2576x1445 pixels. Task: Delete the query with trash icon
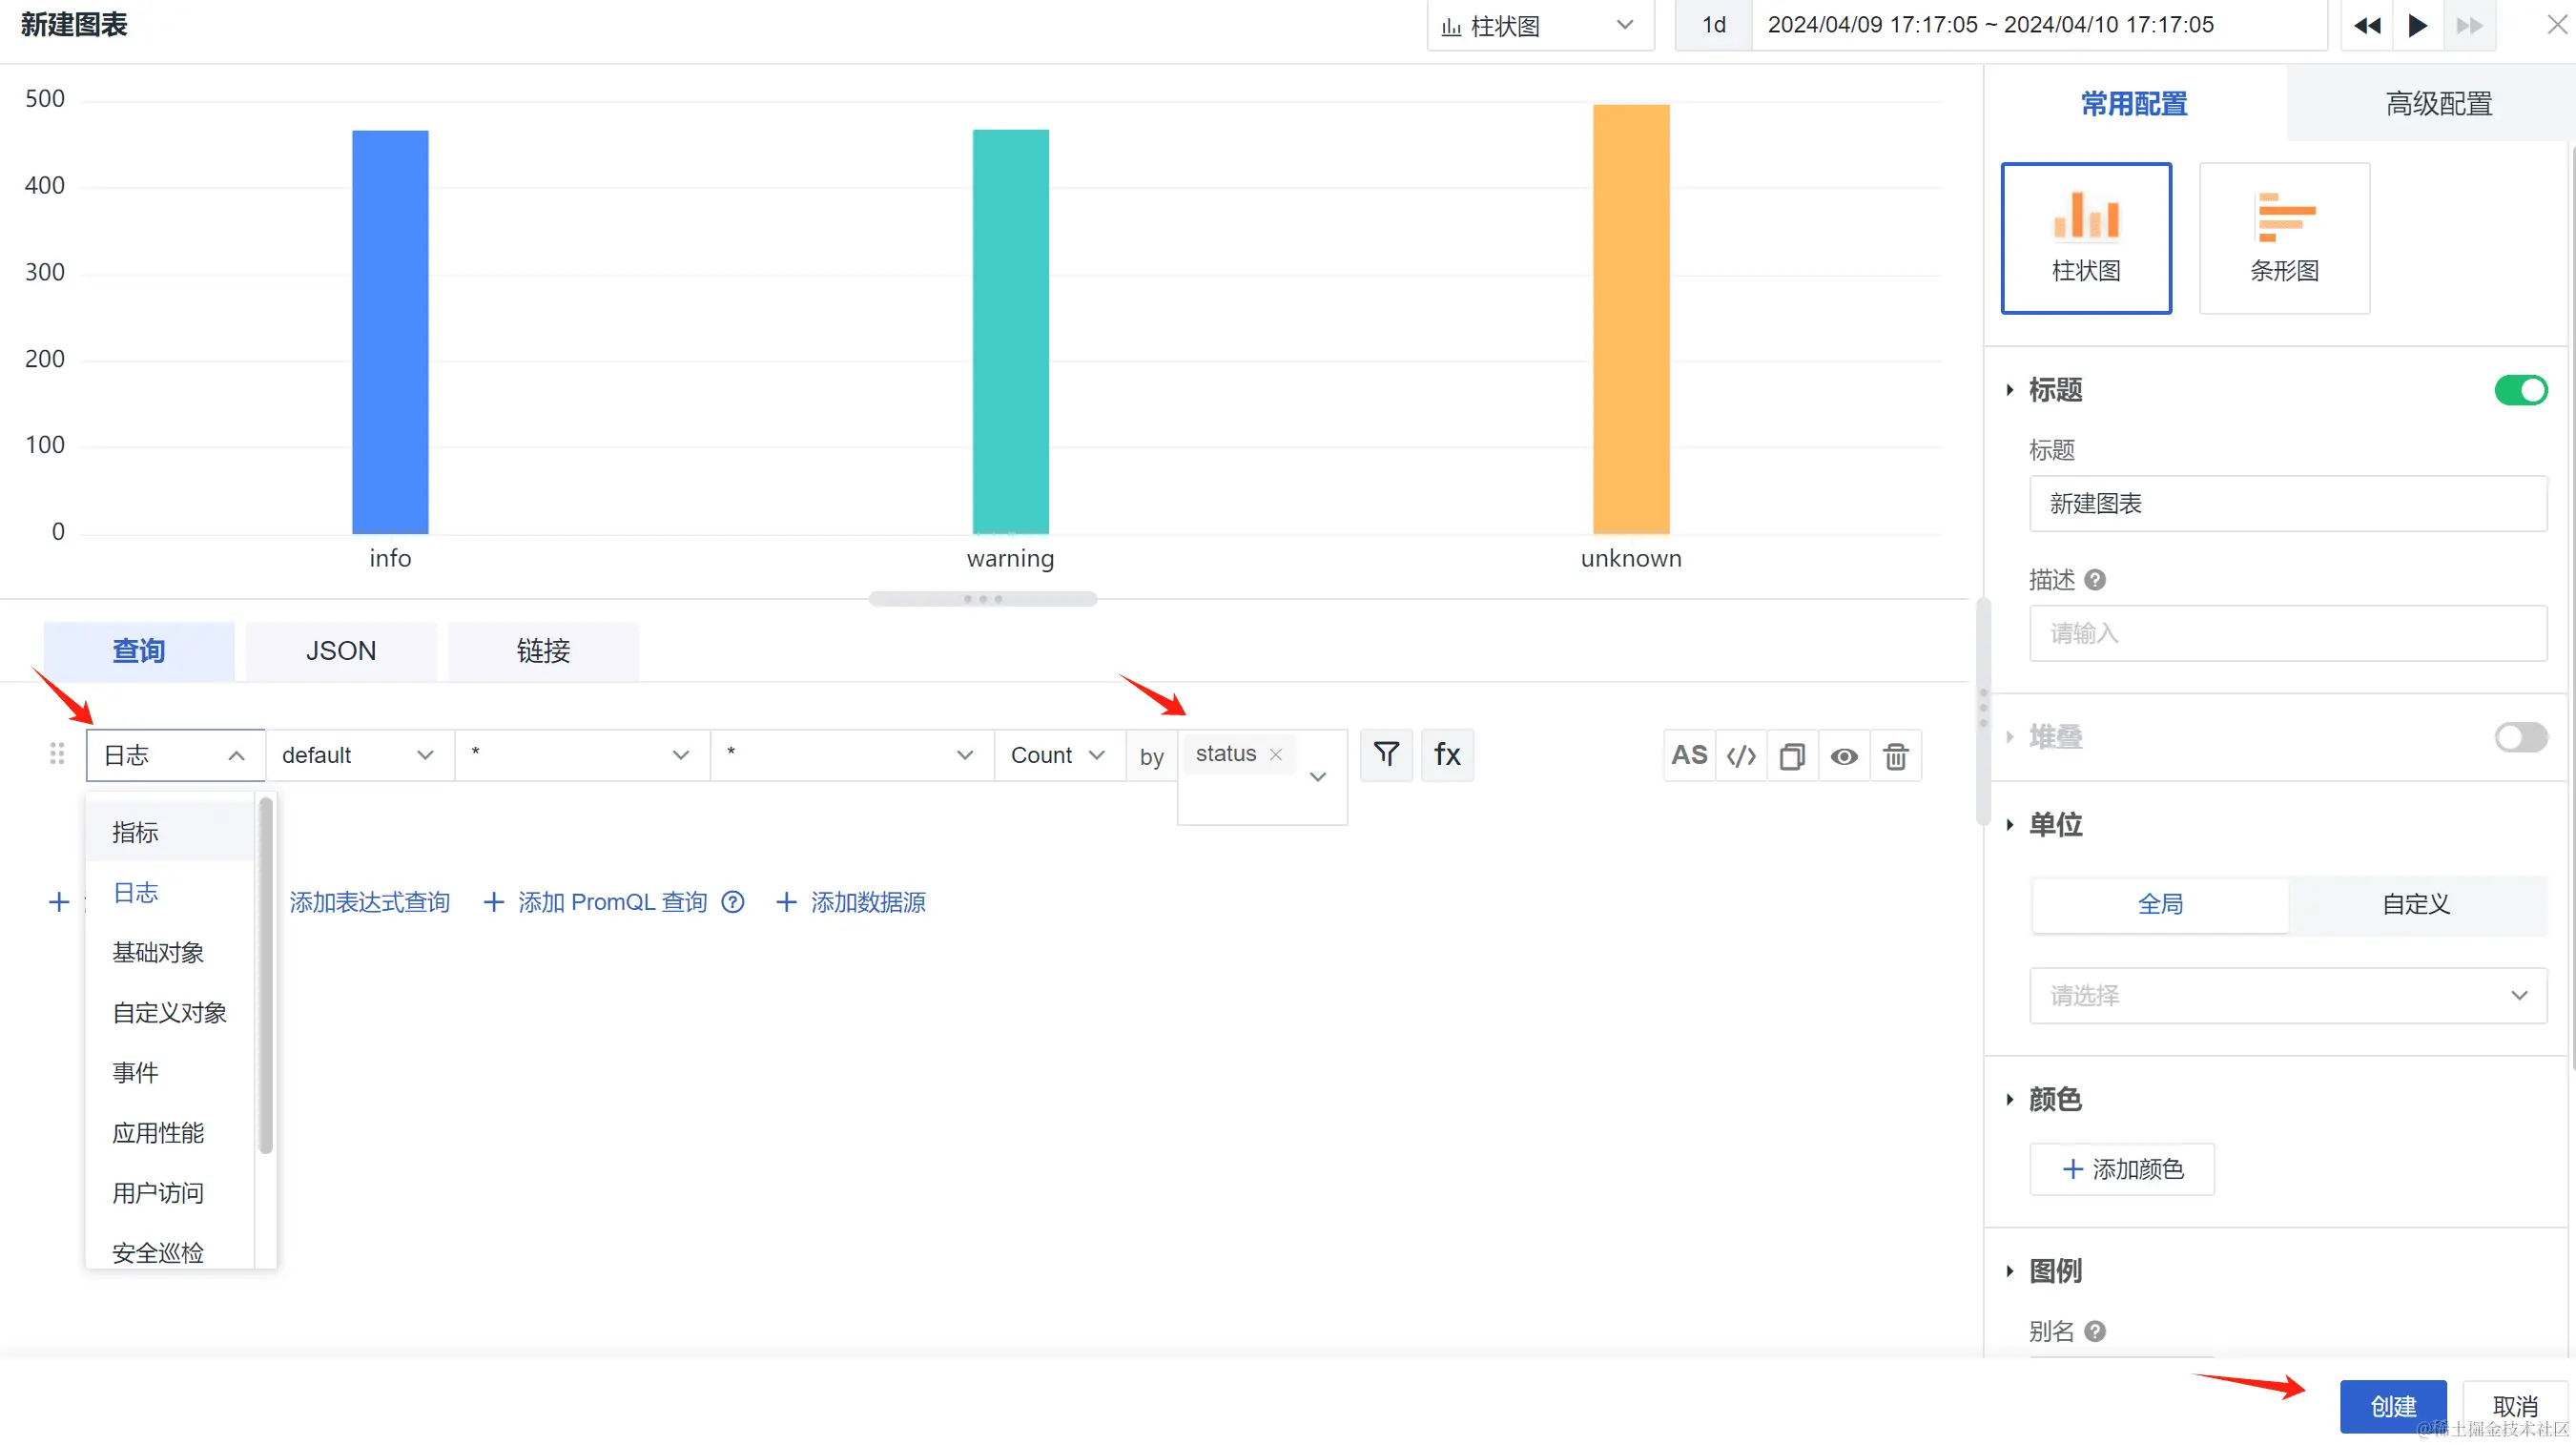[x=1895, y=756]
